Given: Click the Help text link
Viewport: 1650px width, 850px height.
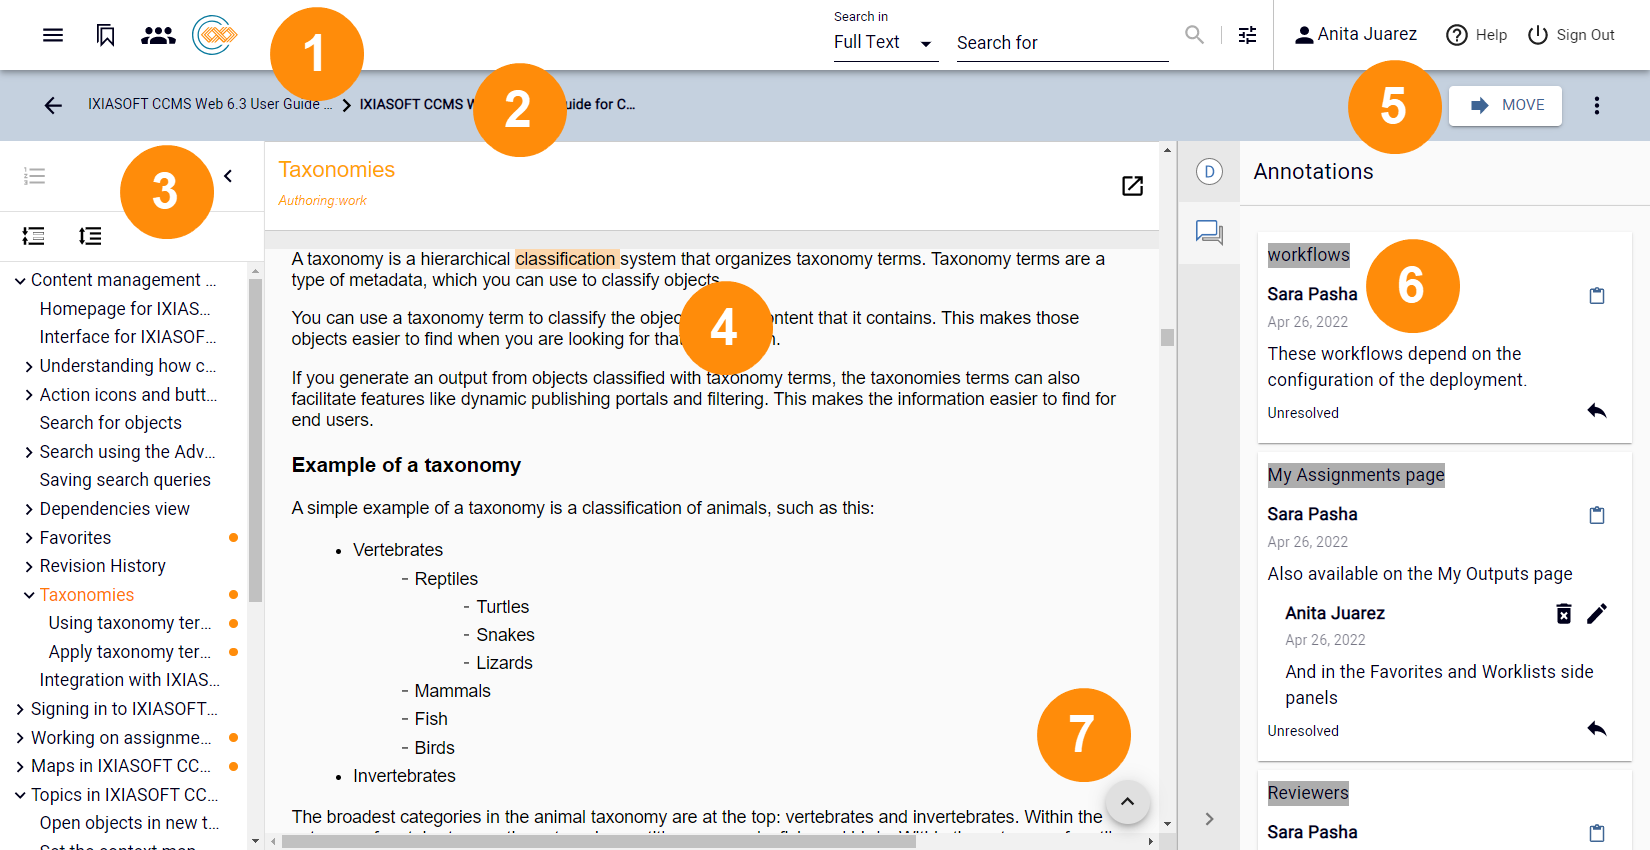Looking at the screenshot, I should tap(1491, 35).
